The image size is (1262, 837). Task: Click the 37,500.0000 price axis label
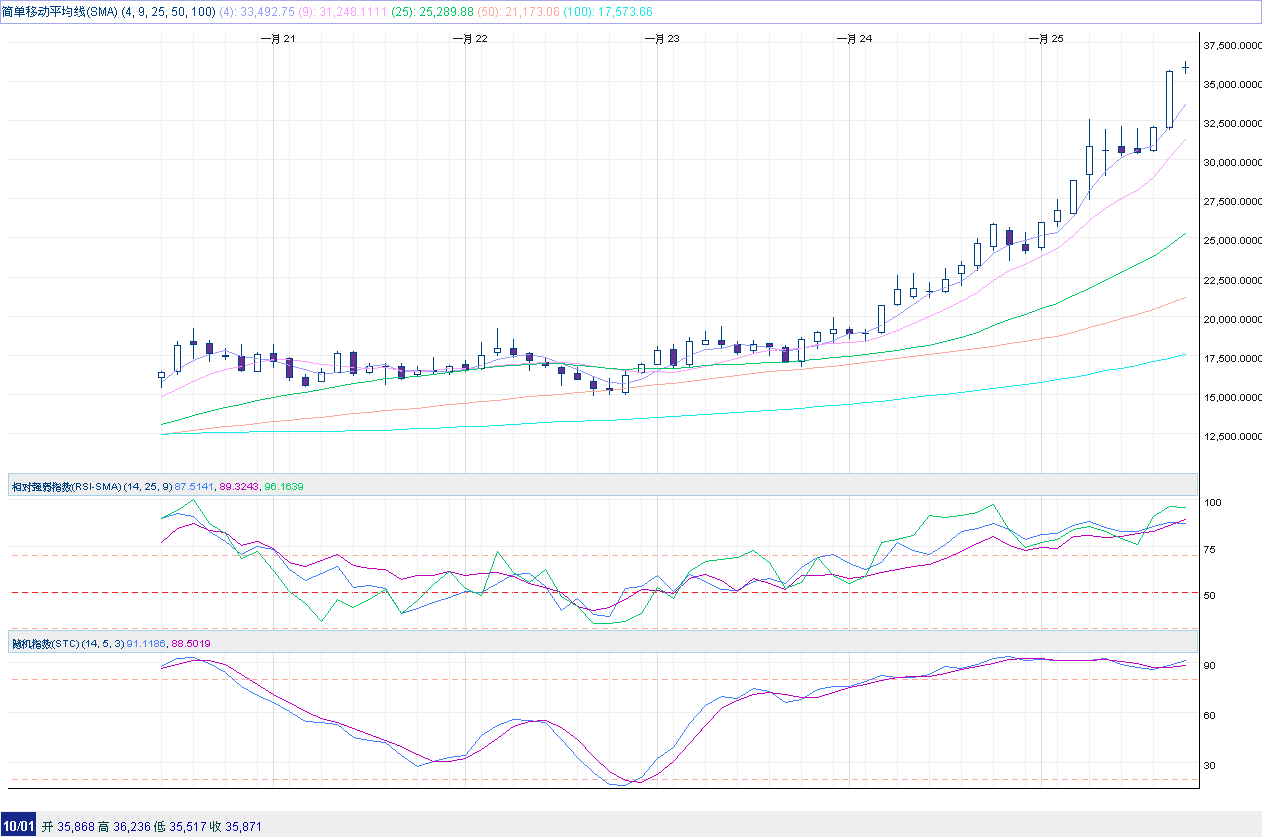tap(1229, 46)
